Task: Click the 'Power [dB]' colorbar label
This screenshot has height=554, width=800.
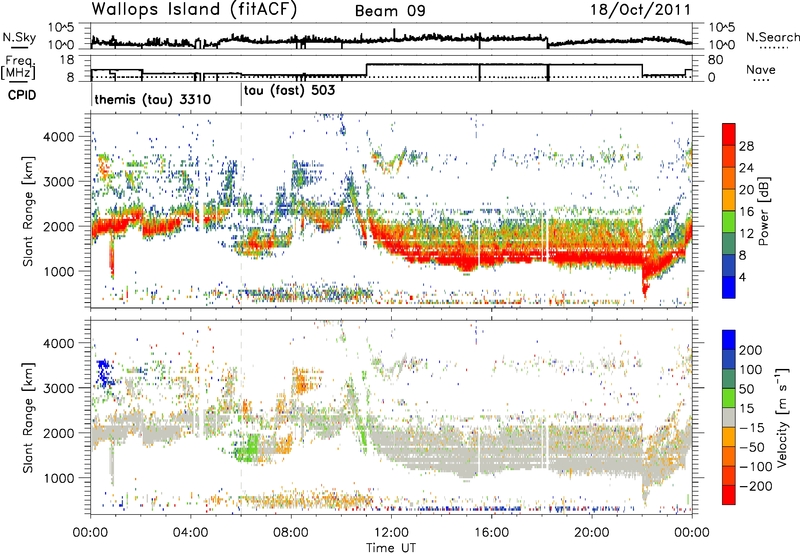Action: click(764, 211)
